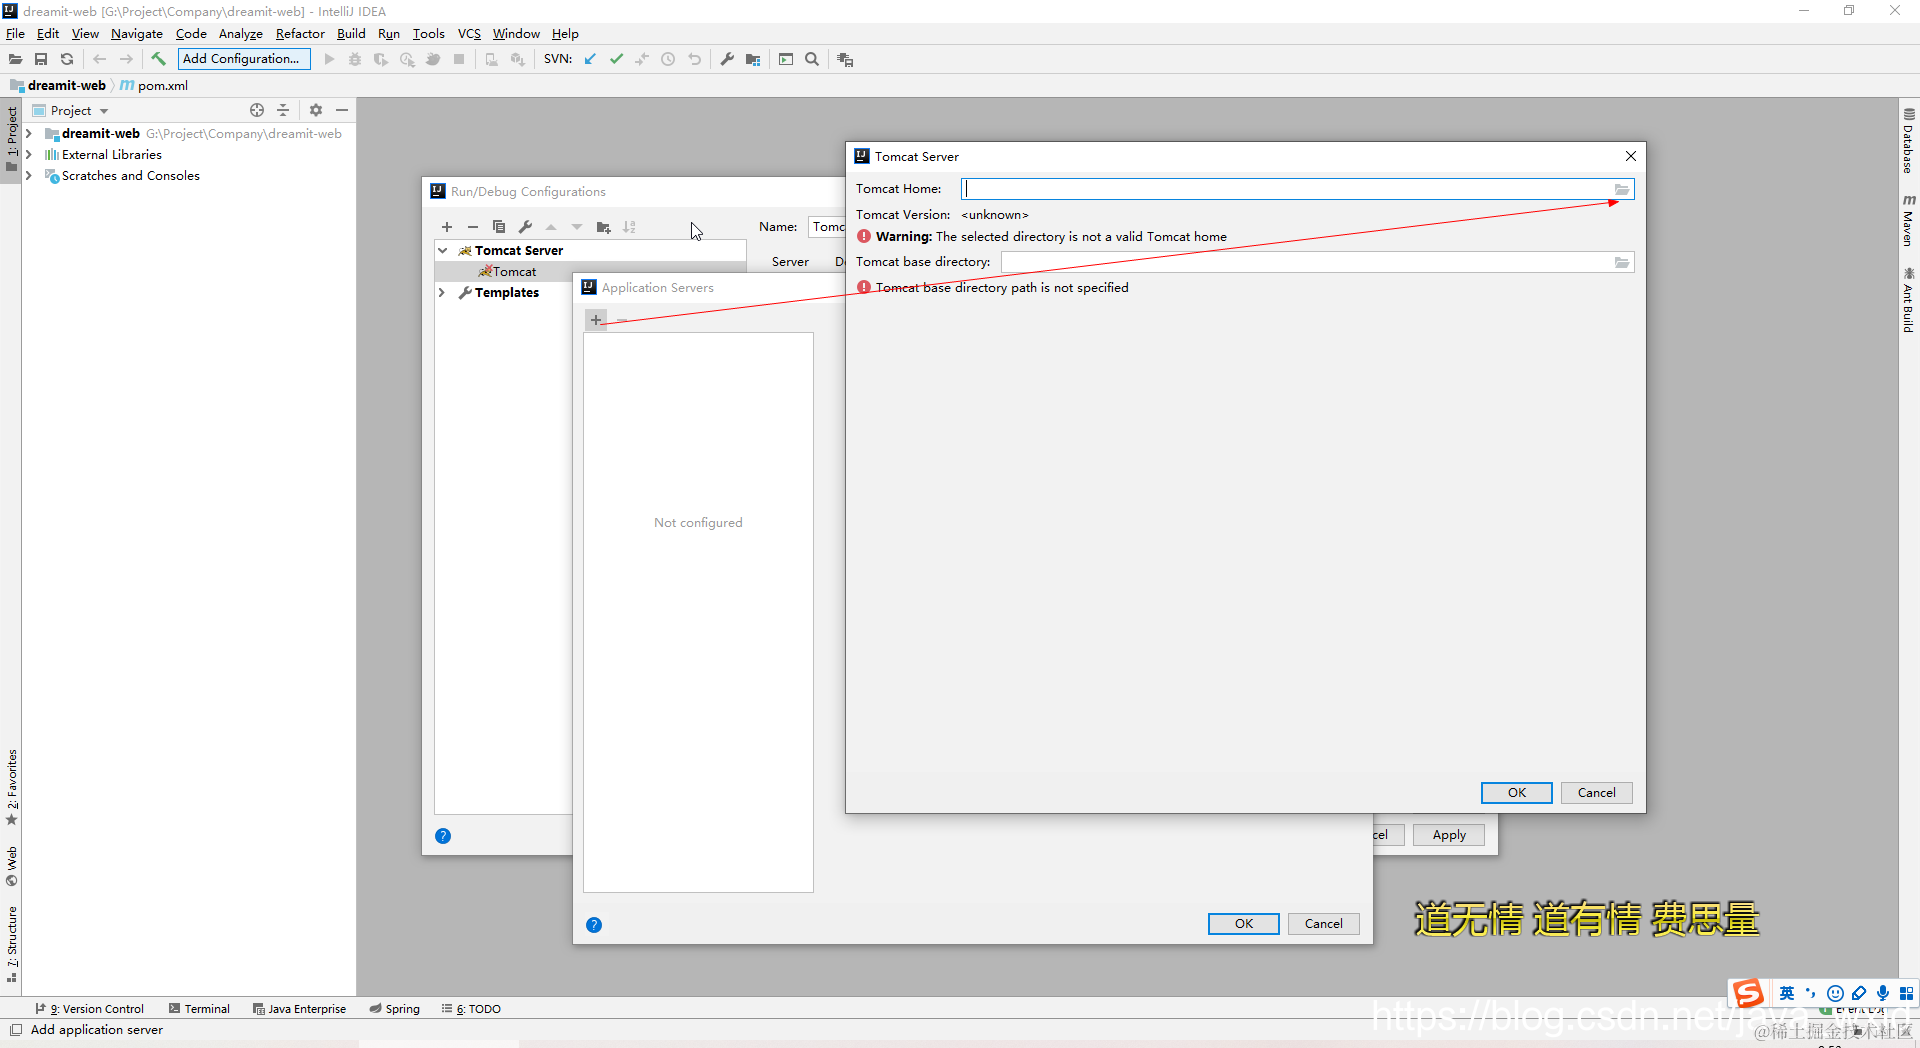Click Collapse All in the Project panel
The width and height of the screenshot is (1920, 1048).
283,110
